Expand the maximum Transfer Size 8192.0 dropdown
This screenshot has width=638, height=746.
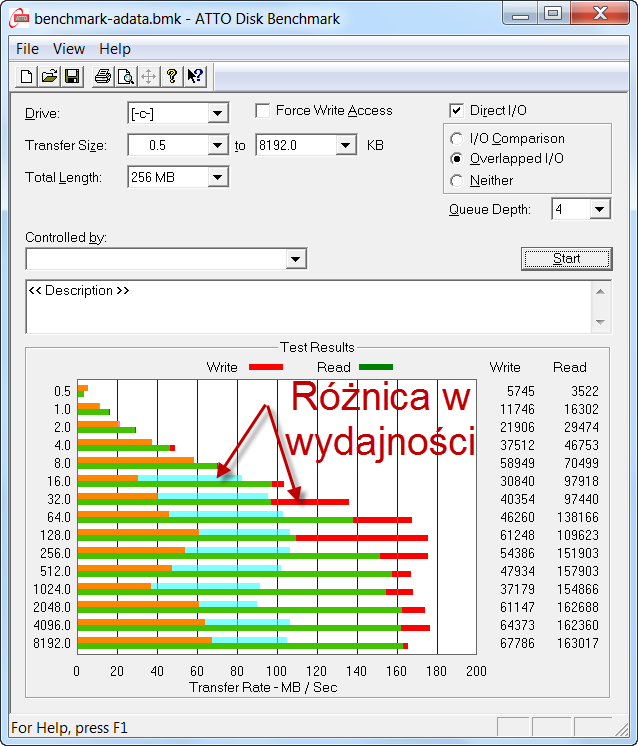(345, 145)
